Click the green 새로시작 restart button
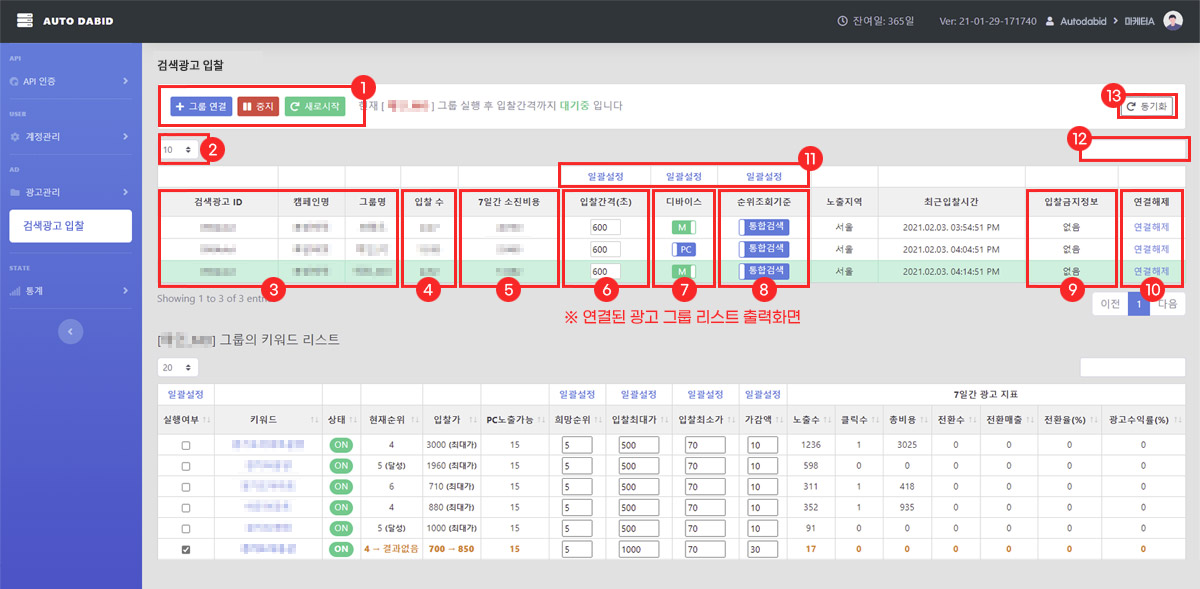1200x589 pixels. click(314, 105)
